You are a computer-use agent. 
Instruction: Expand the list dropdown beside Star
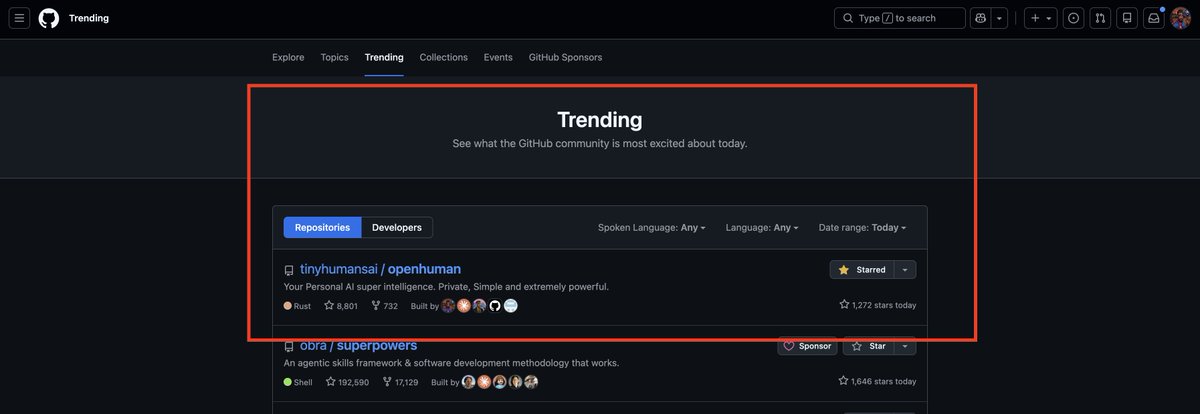pos(905,346)
